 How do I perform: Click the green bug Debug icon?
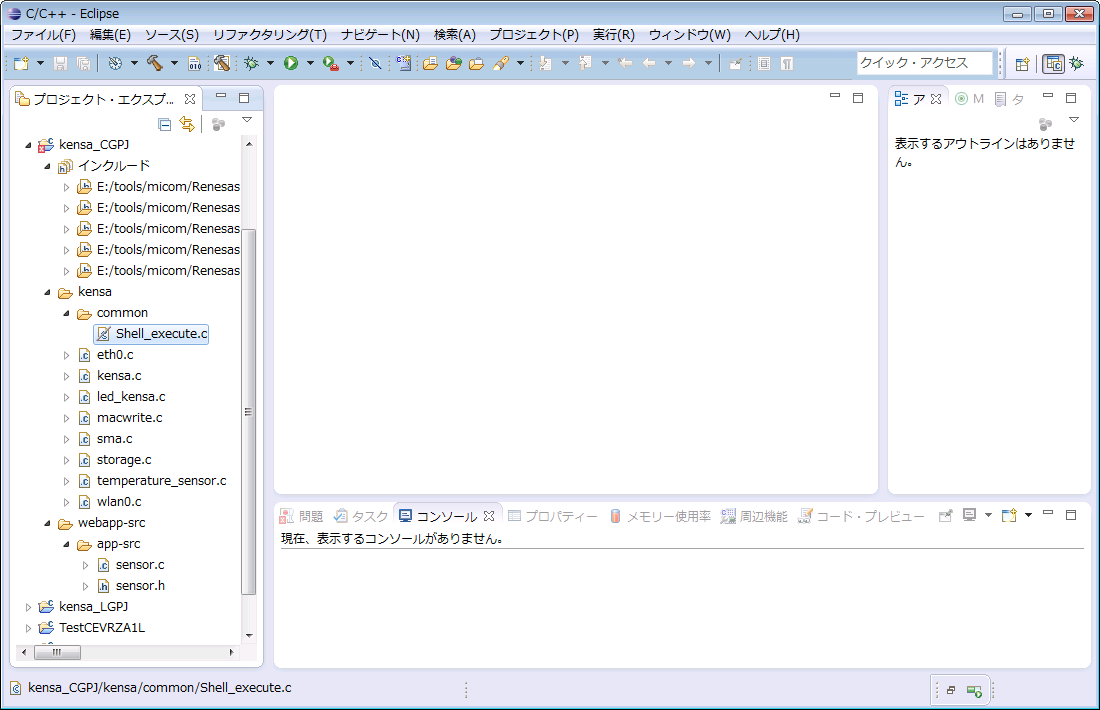click(250, 63)
